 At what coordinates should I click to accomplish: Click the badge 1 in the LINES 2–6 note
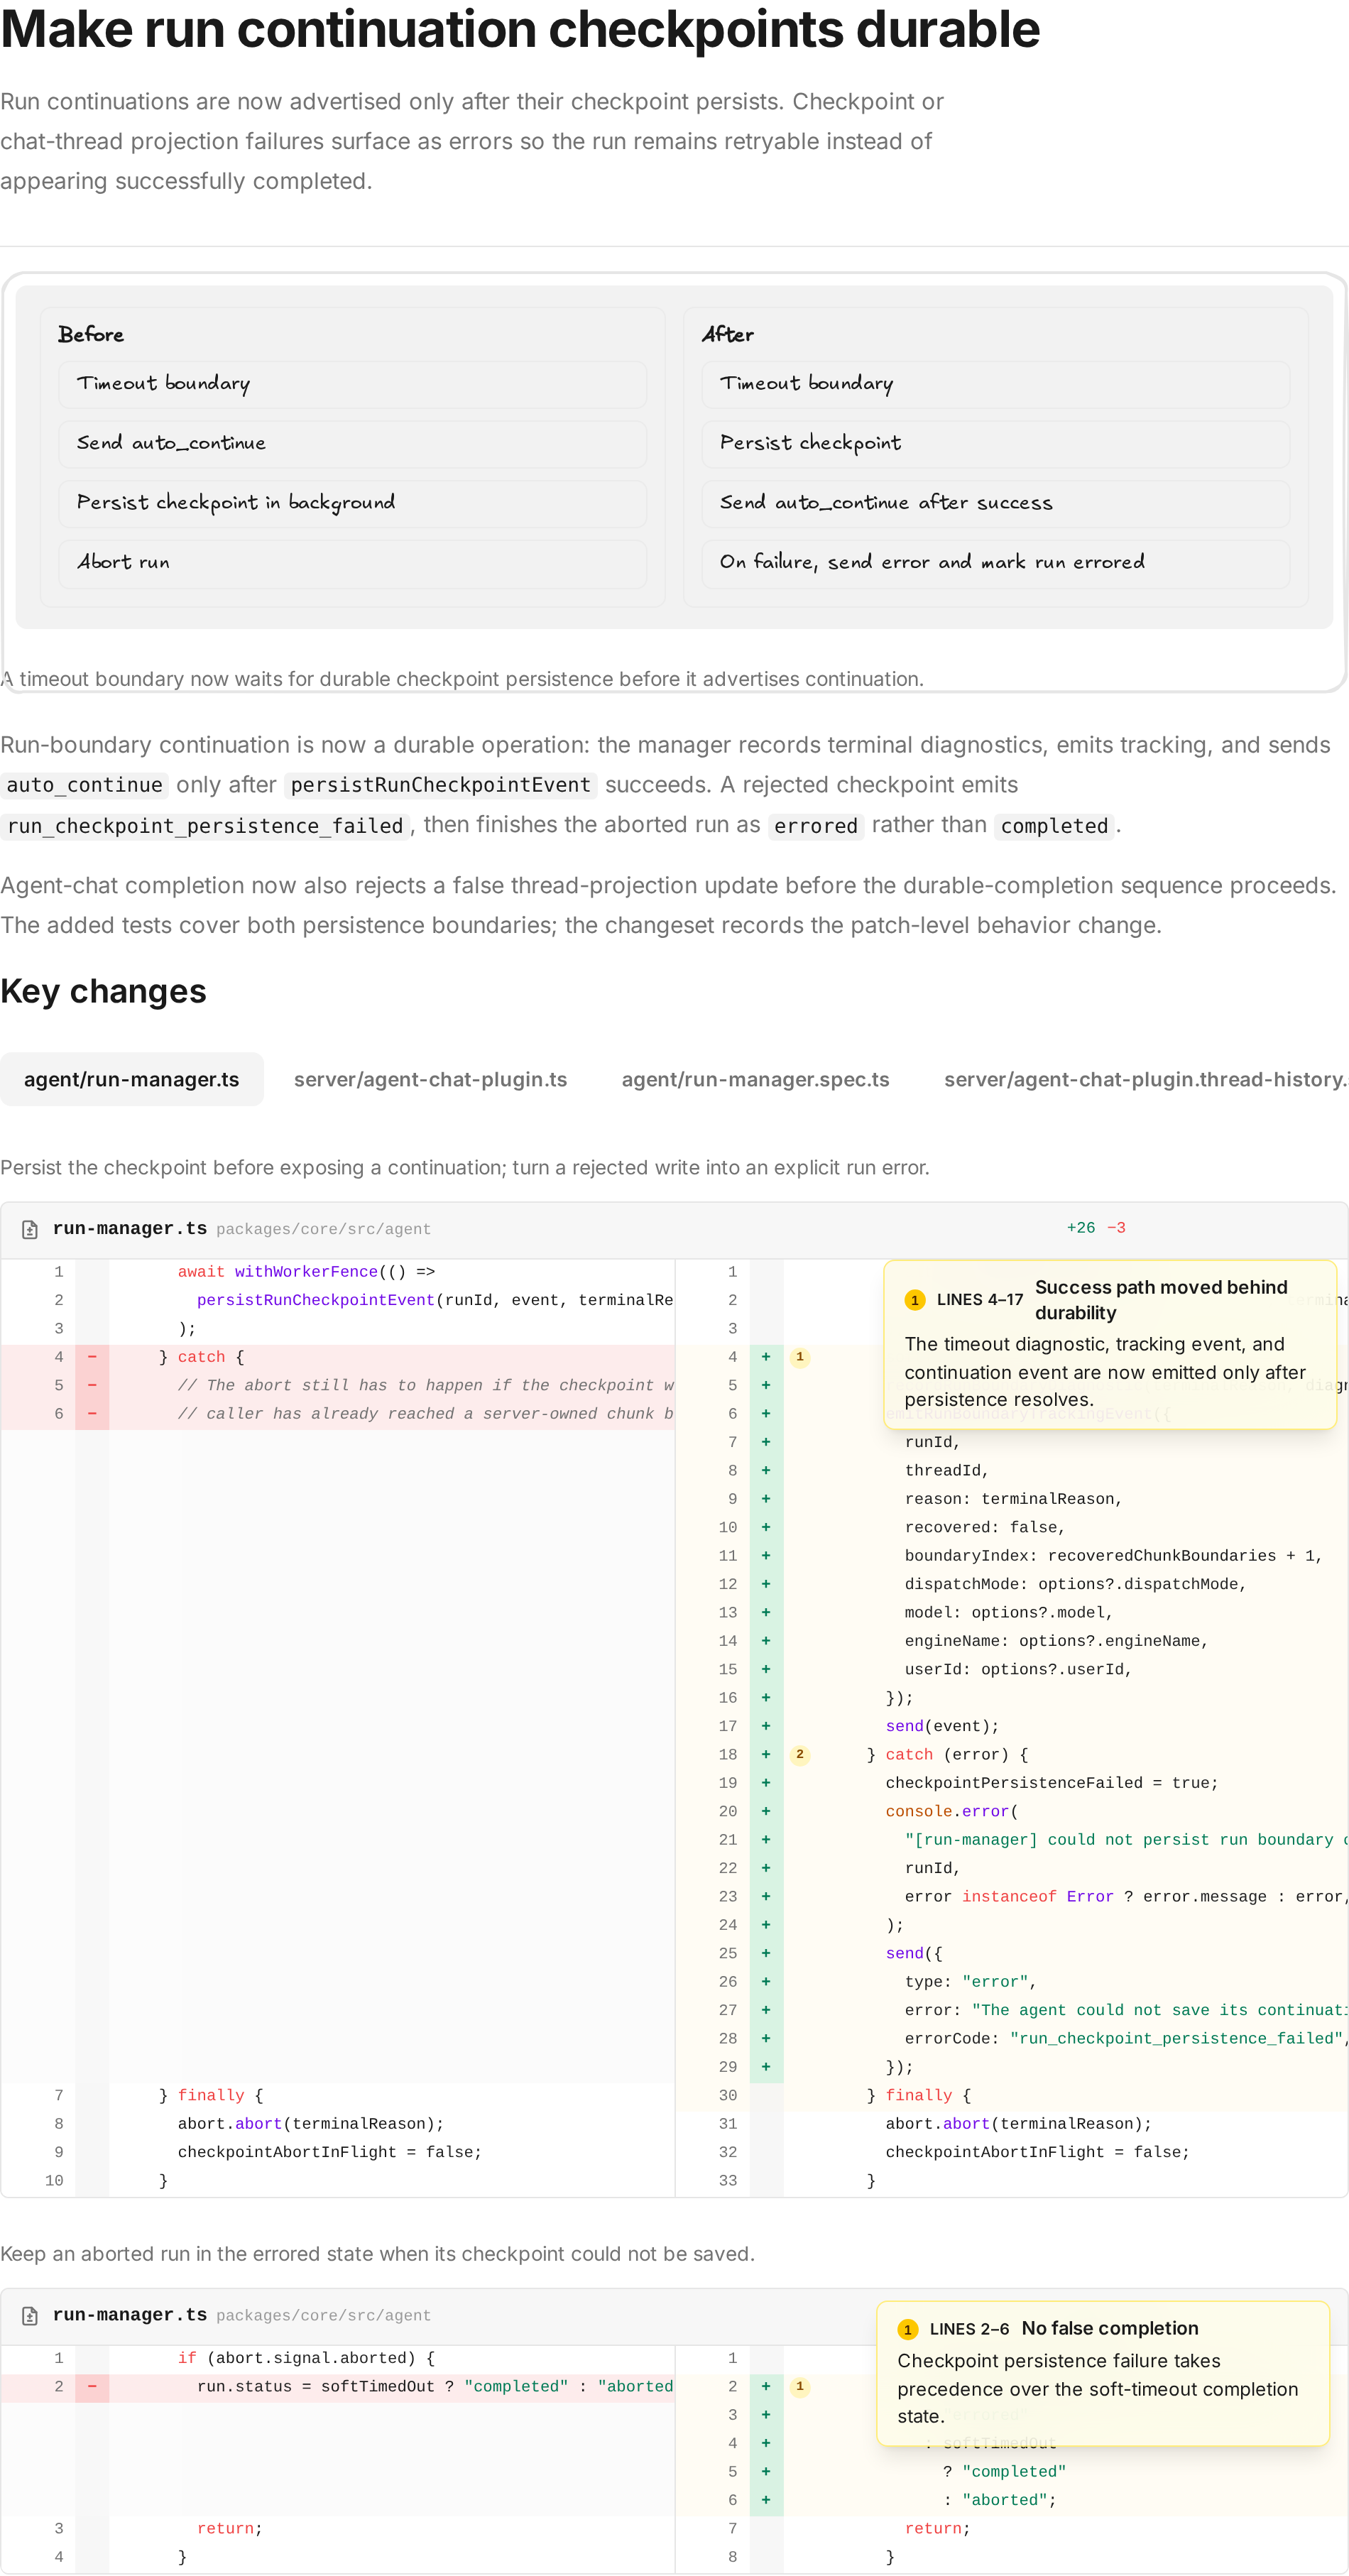click(907, 2329)
